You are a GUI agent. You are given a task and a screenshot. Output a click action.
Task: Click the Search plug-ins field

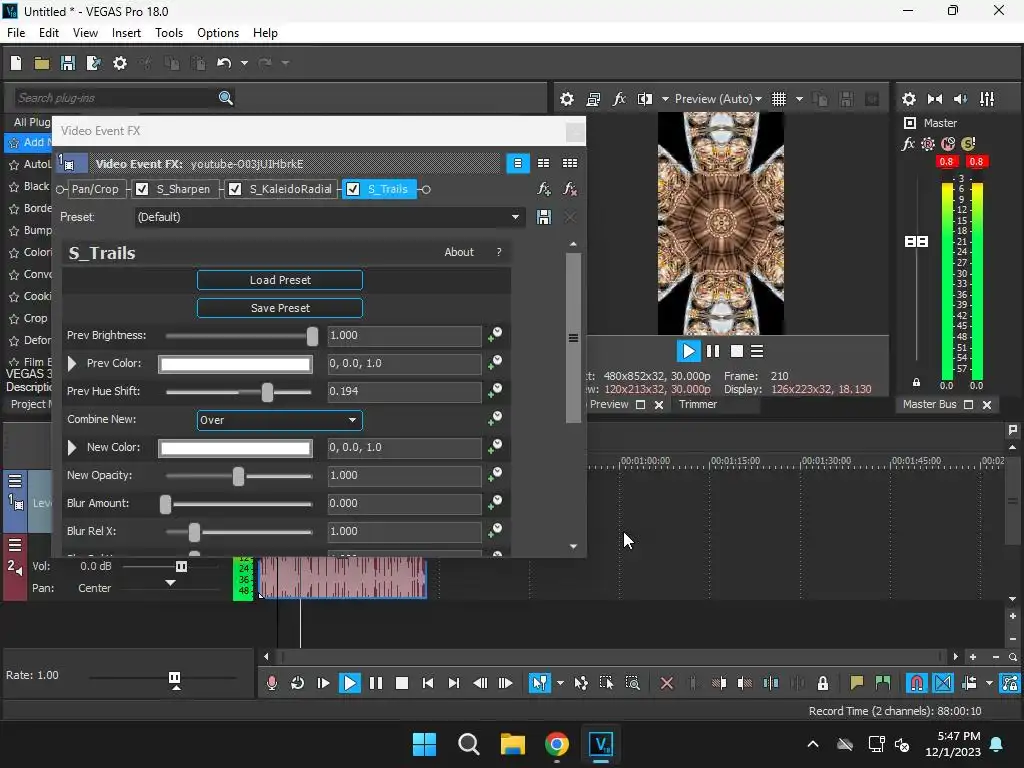click(x=115, y=98)
